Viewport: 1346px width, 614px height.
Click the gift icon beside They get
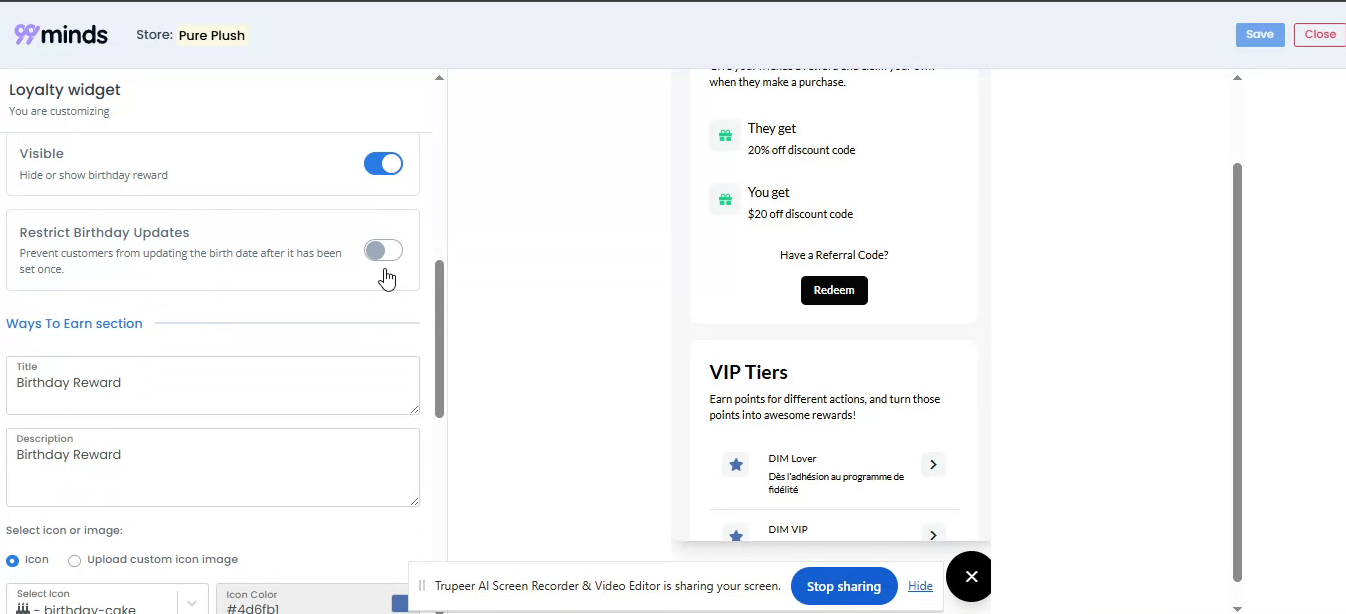[x=726, y=136]
